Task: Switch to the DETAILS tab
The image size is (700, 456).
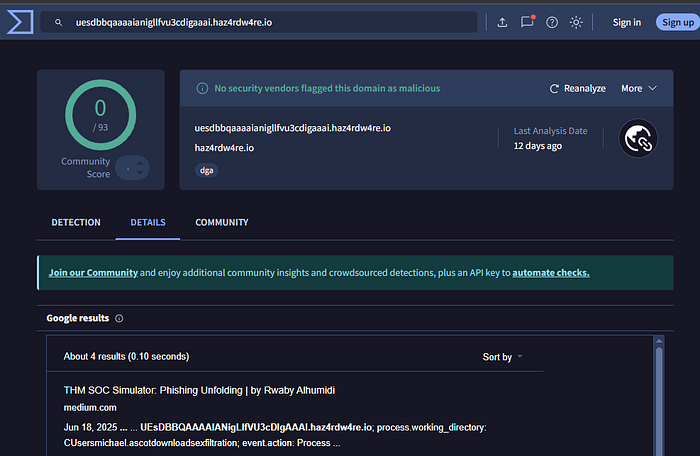Action: point(148,222)
